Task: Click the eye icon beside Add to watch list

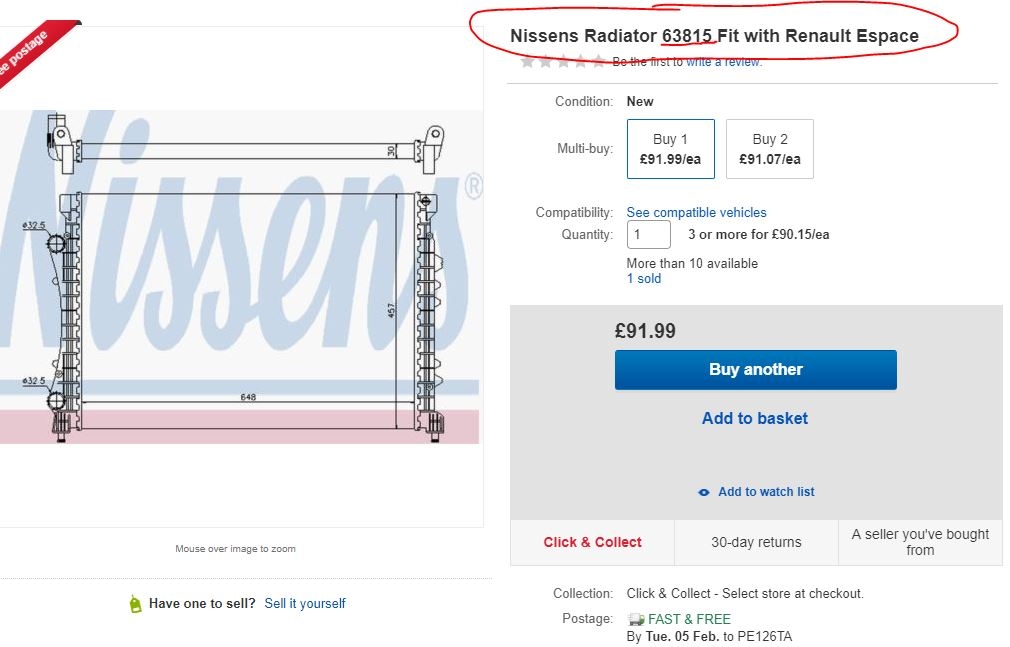Action: tap(704, 492)
